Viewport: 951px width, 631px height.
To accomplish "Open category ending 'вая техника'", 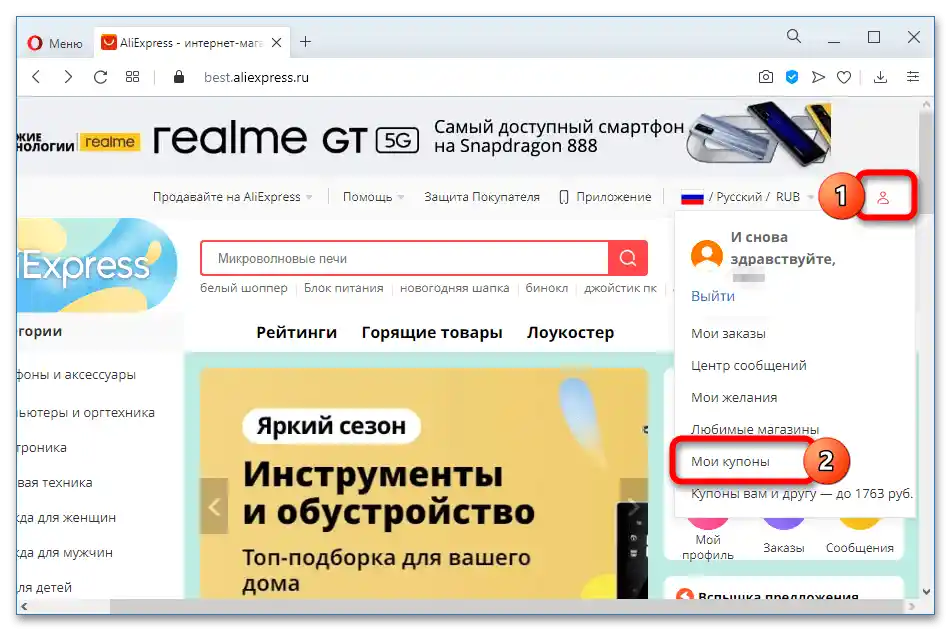I will click(x=55, y=482).
